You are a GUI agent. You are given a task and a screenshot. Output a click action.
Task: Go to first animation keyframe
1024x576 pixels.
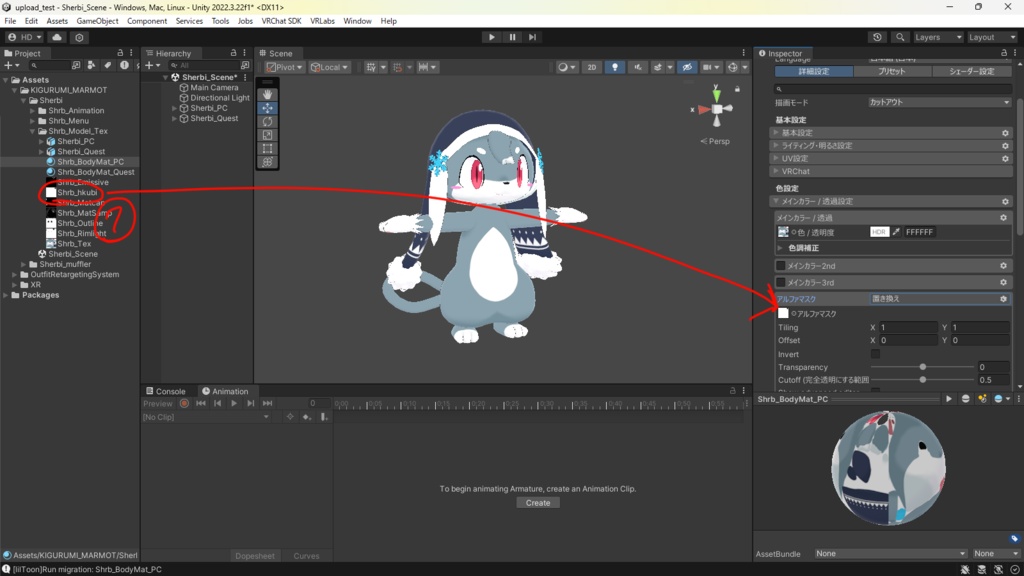pos(200,404)
